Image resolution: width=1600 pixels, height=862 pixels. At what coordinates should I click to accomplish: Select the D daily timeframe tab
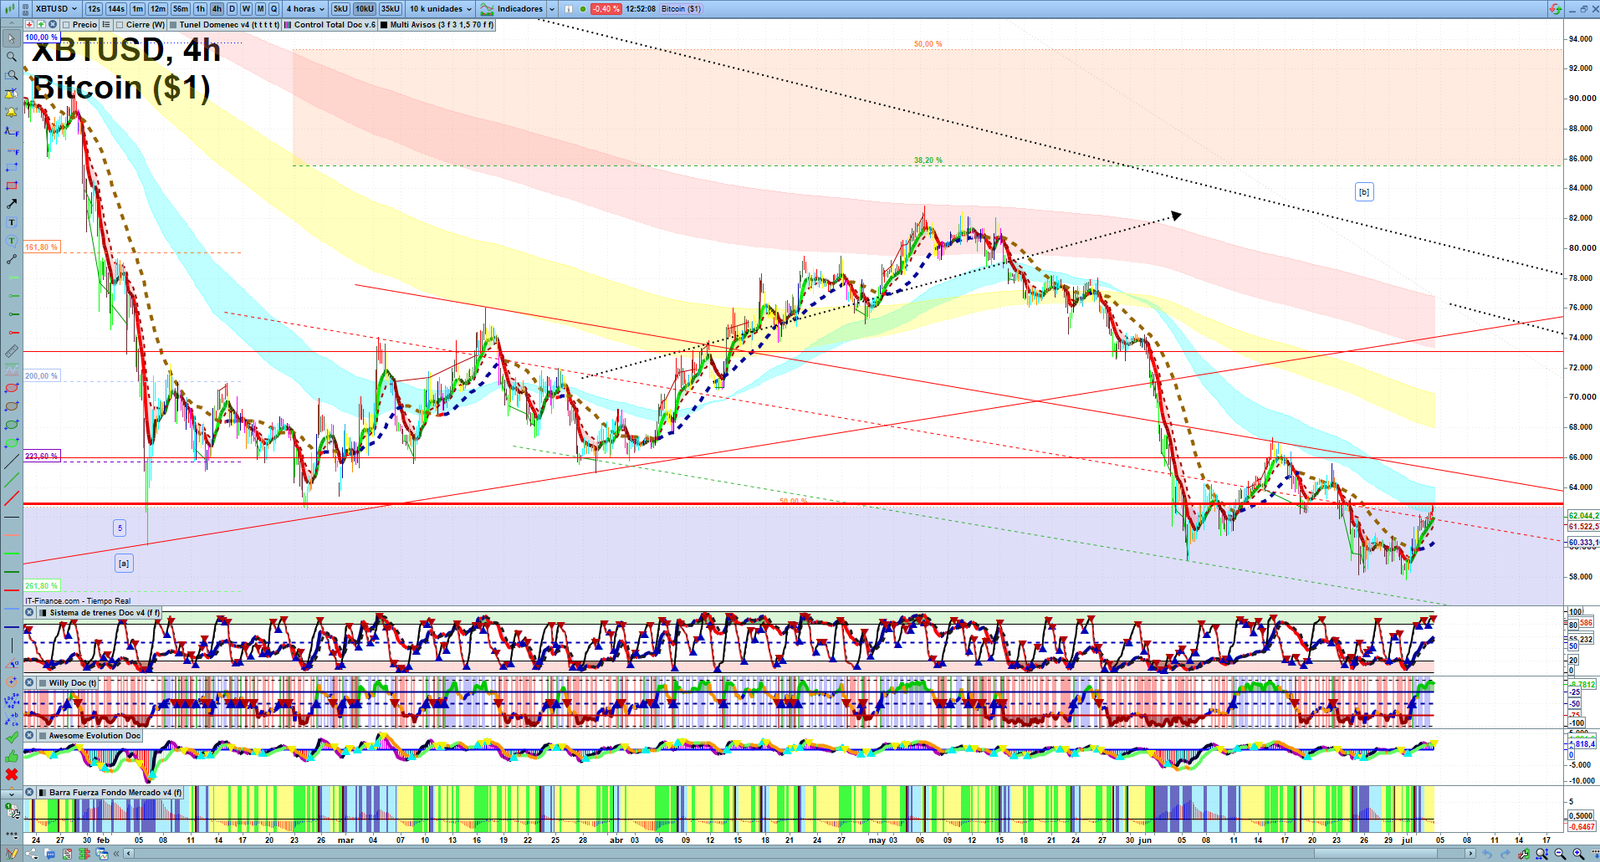pos(232,9)
